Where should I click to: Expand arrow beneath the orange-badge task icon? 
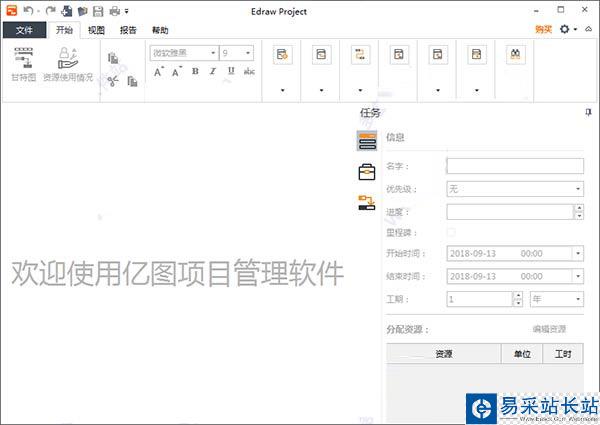pos(283,91)
